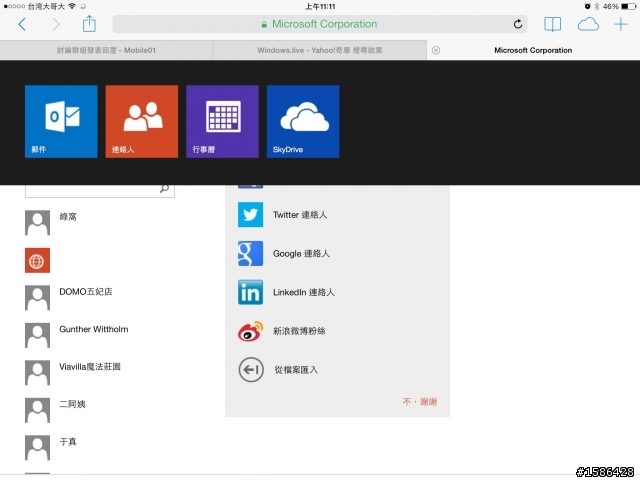Click avatar of 于真
This screenshot has height=480, width=640.
pos(37,448)
